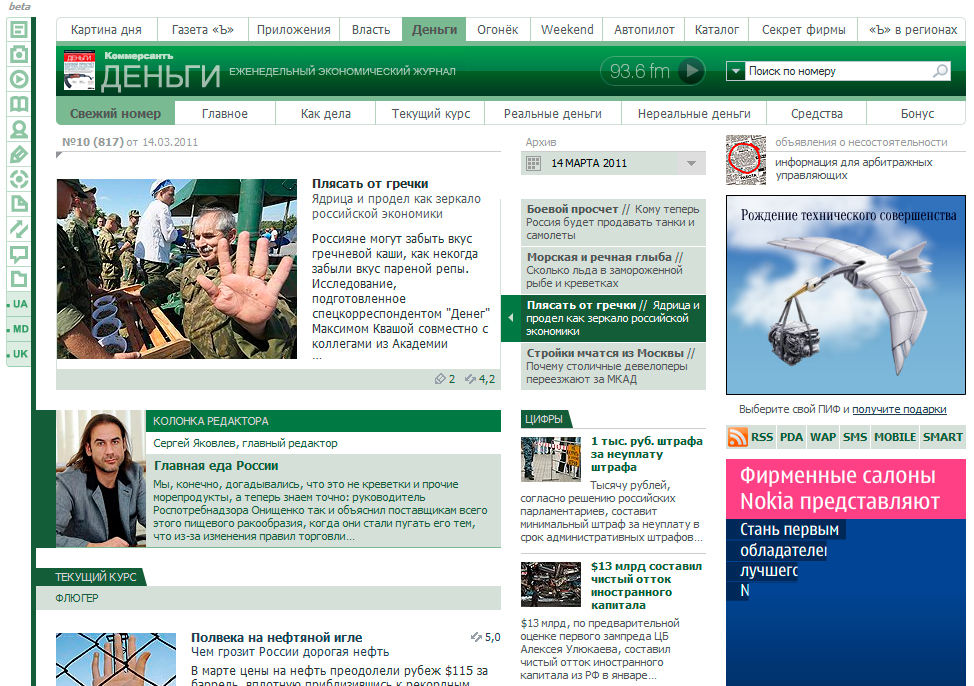Open the WAP version link

(x=822, y=437)
